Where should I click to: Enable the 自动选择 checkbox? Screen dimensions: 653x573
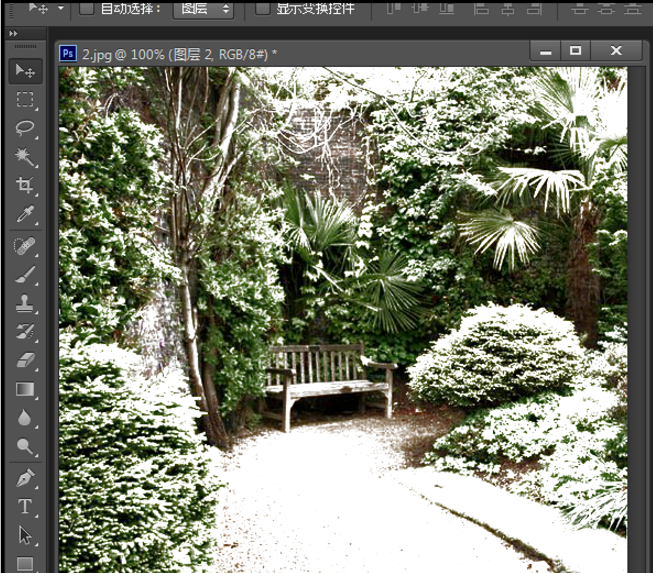click(x=87, y=8)
